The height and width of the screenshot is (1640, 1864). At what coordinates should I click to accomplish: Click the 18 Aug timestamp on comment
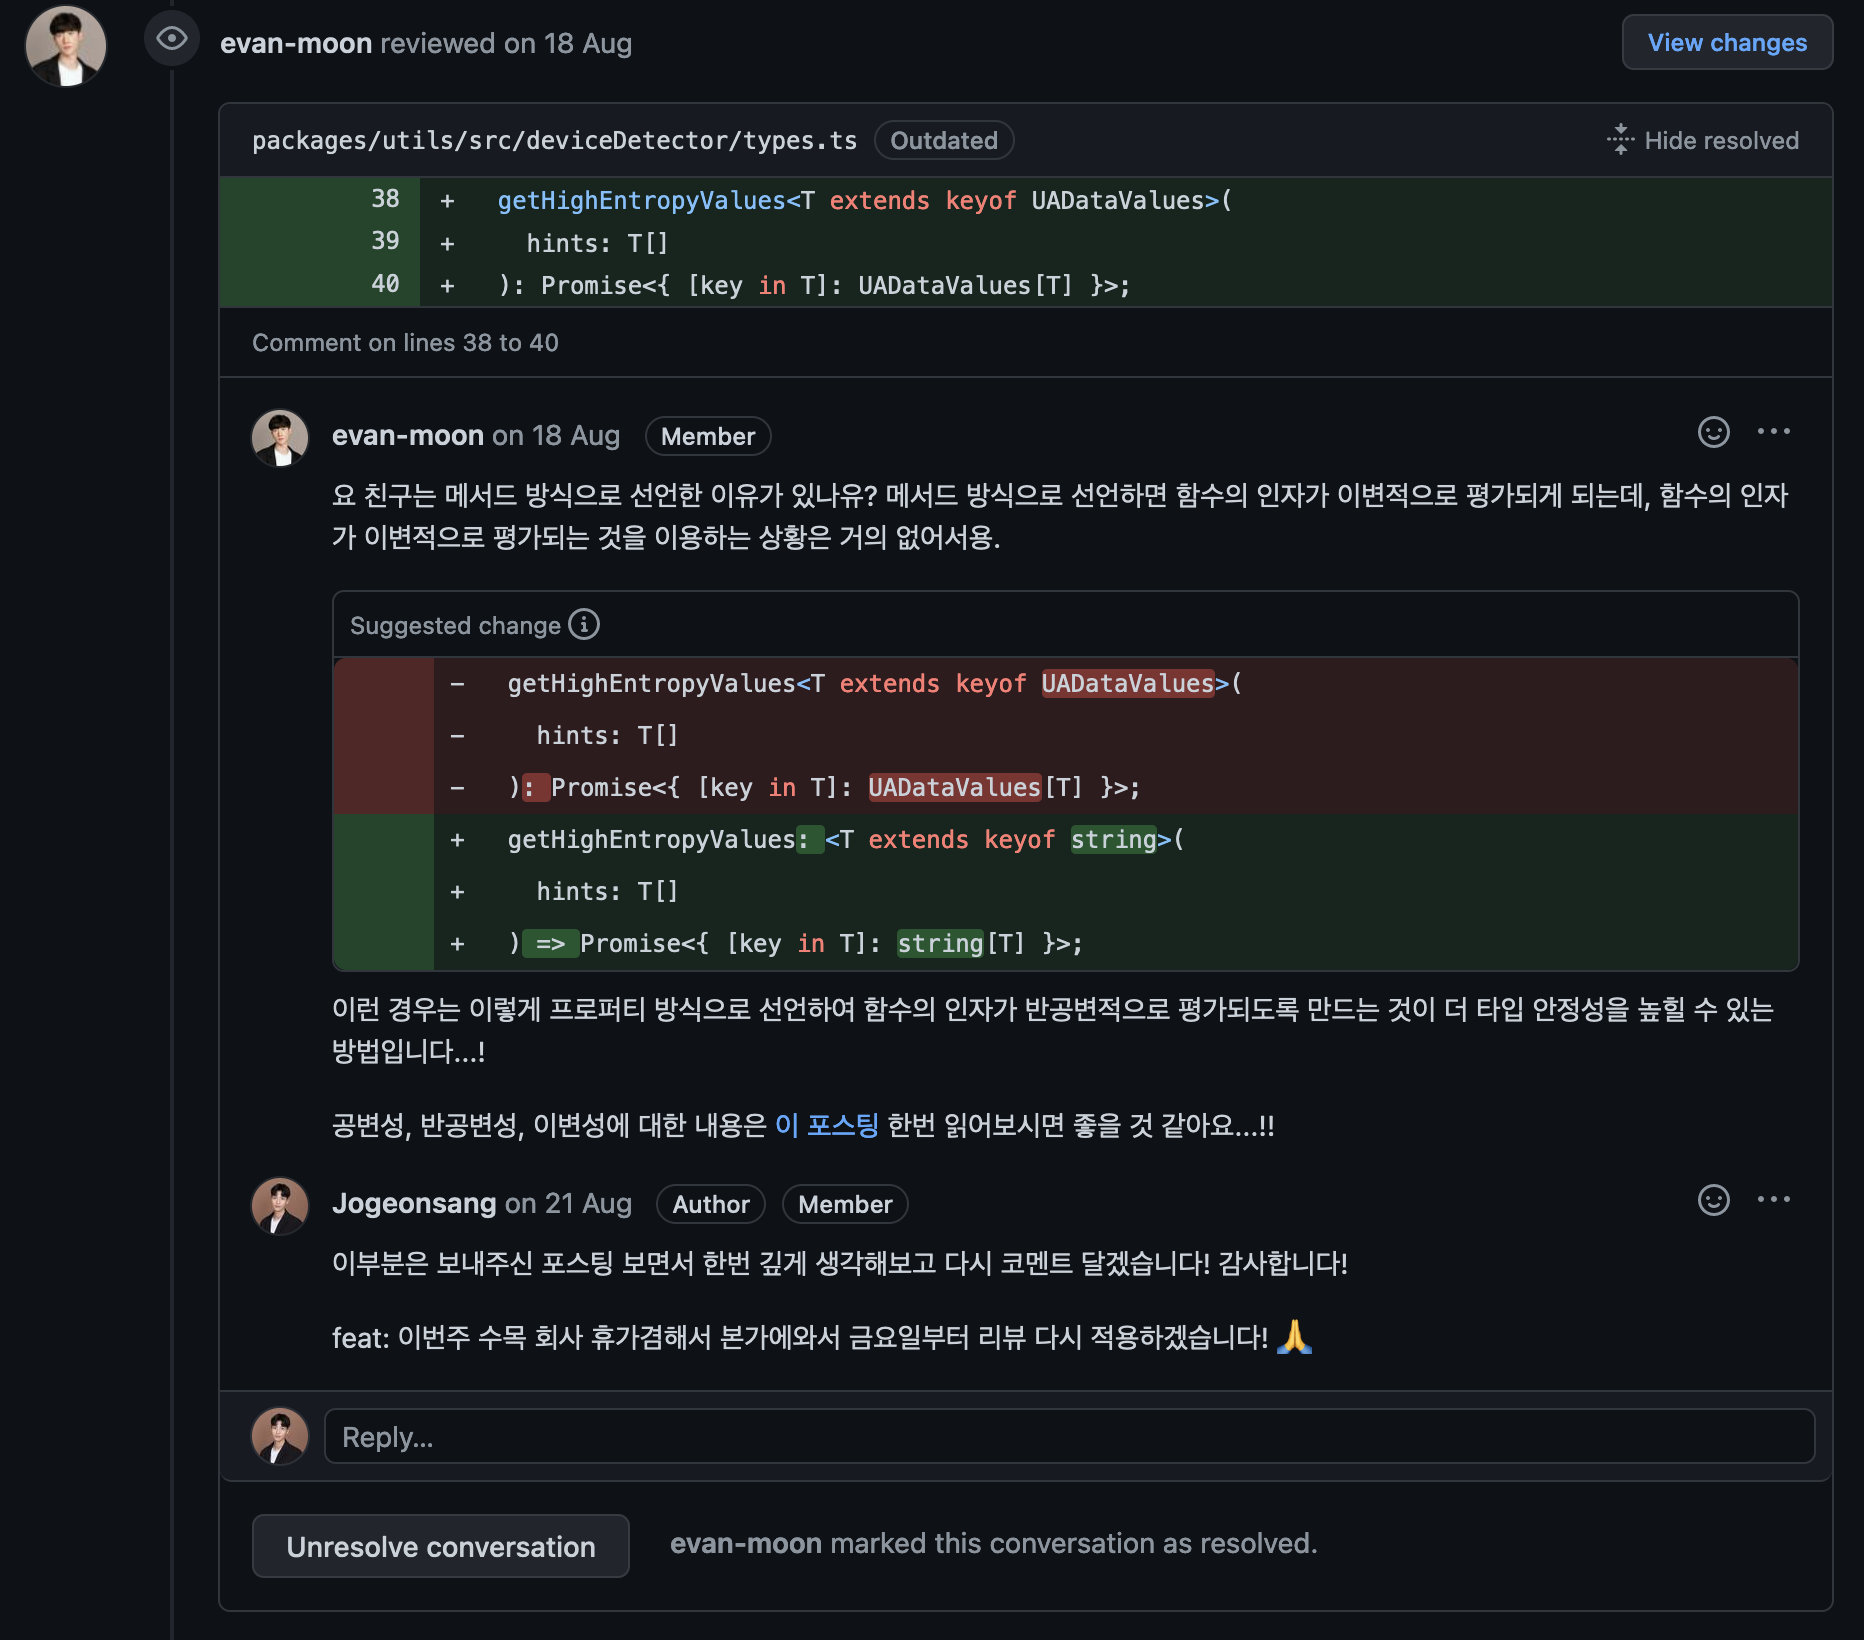click(575, 436)
